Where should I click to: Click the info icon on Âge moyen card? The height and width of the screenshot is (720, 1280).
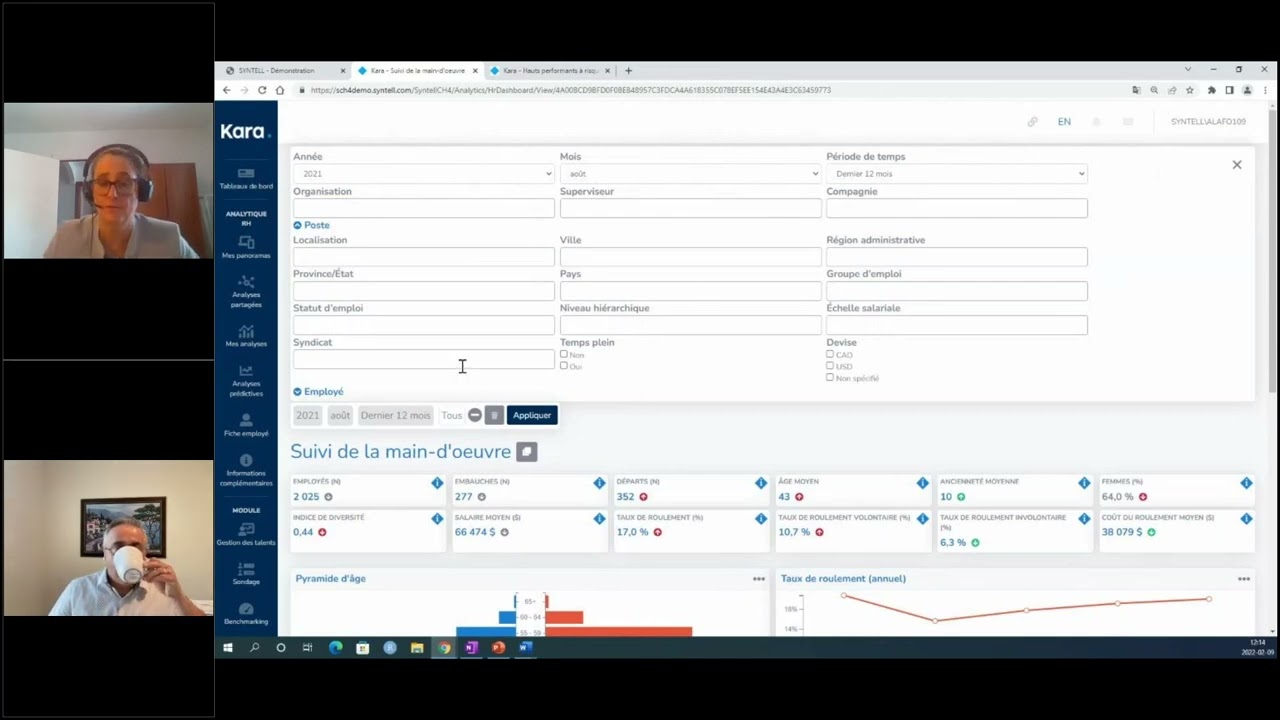point(923,483)
